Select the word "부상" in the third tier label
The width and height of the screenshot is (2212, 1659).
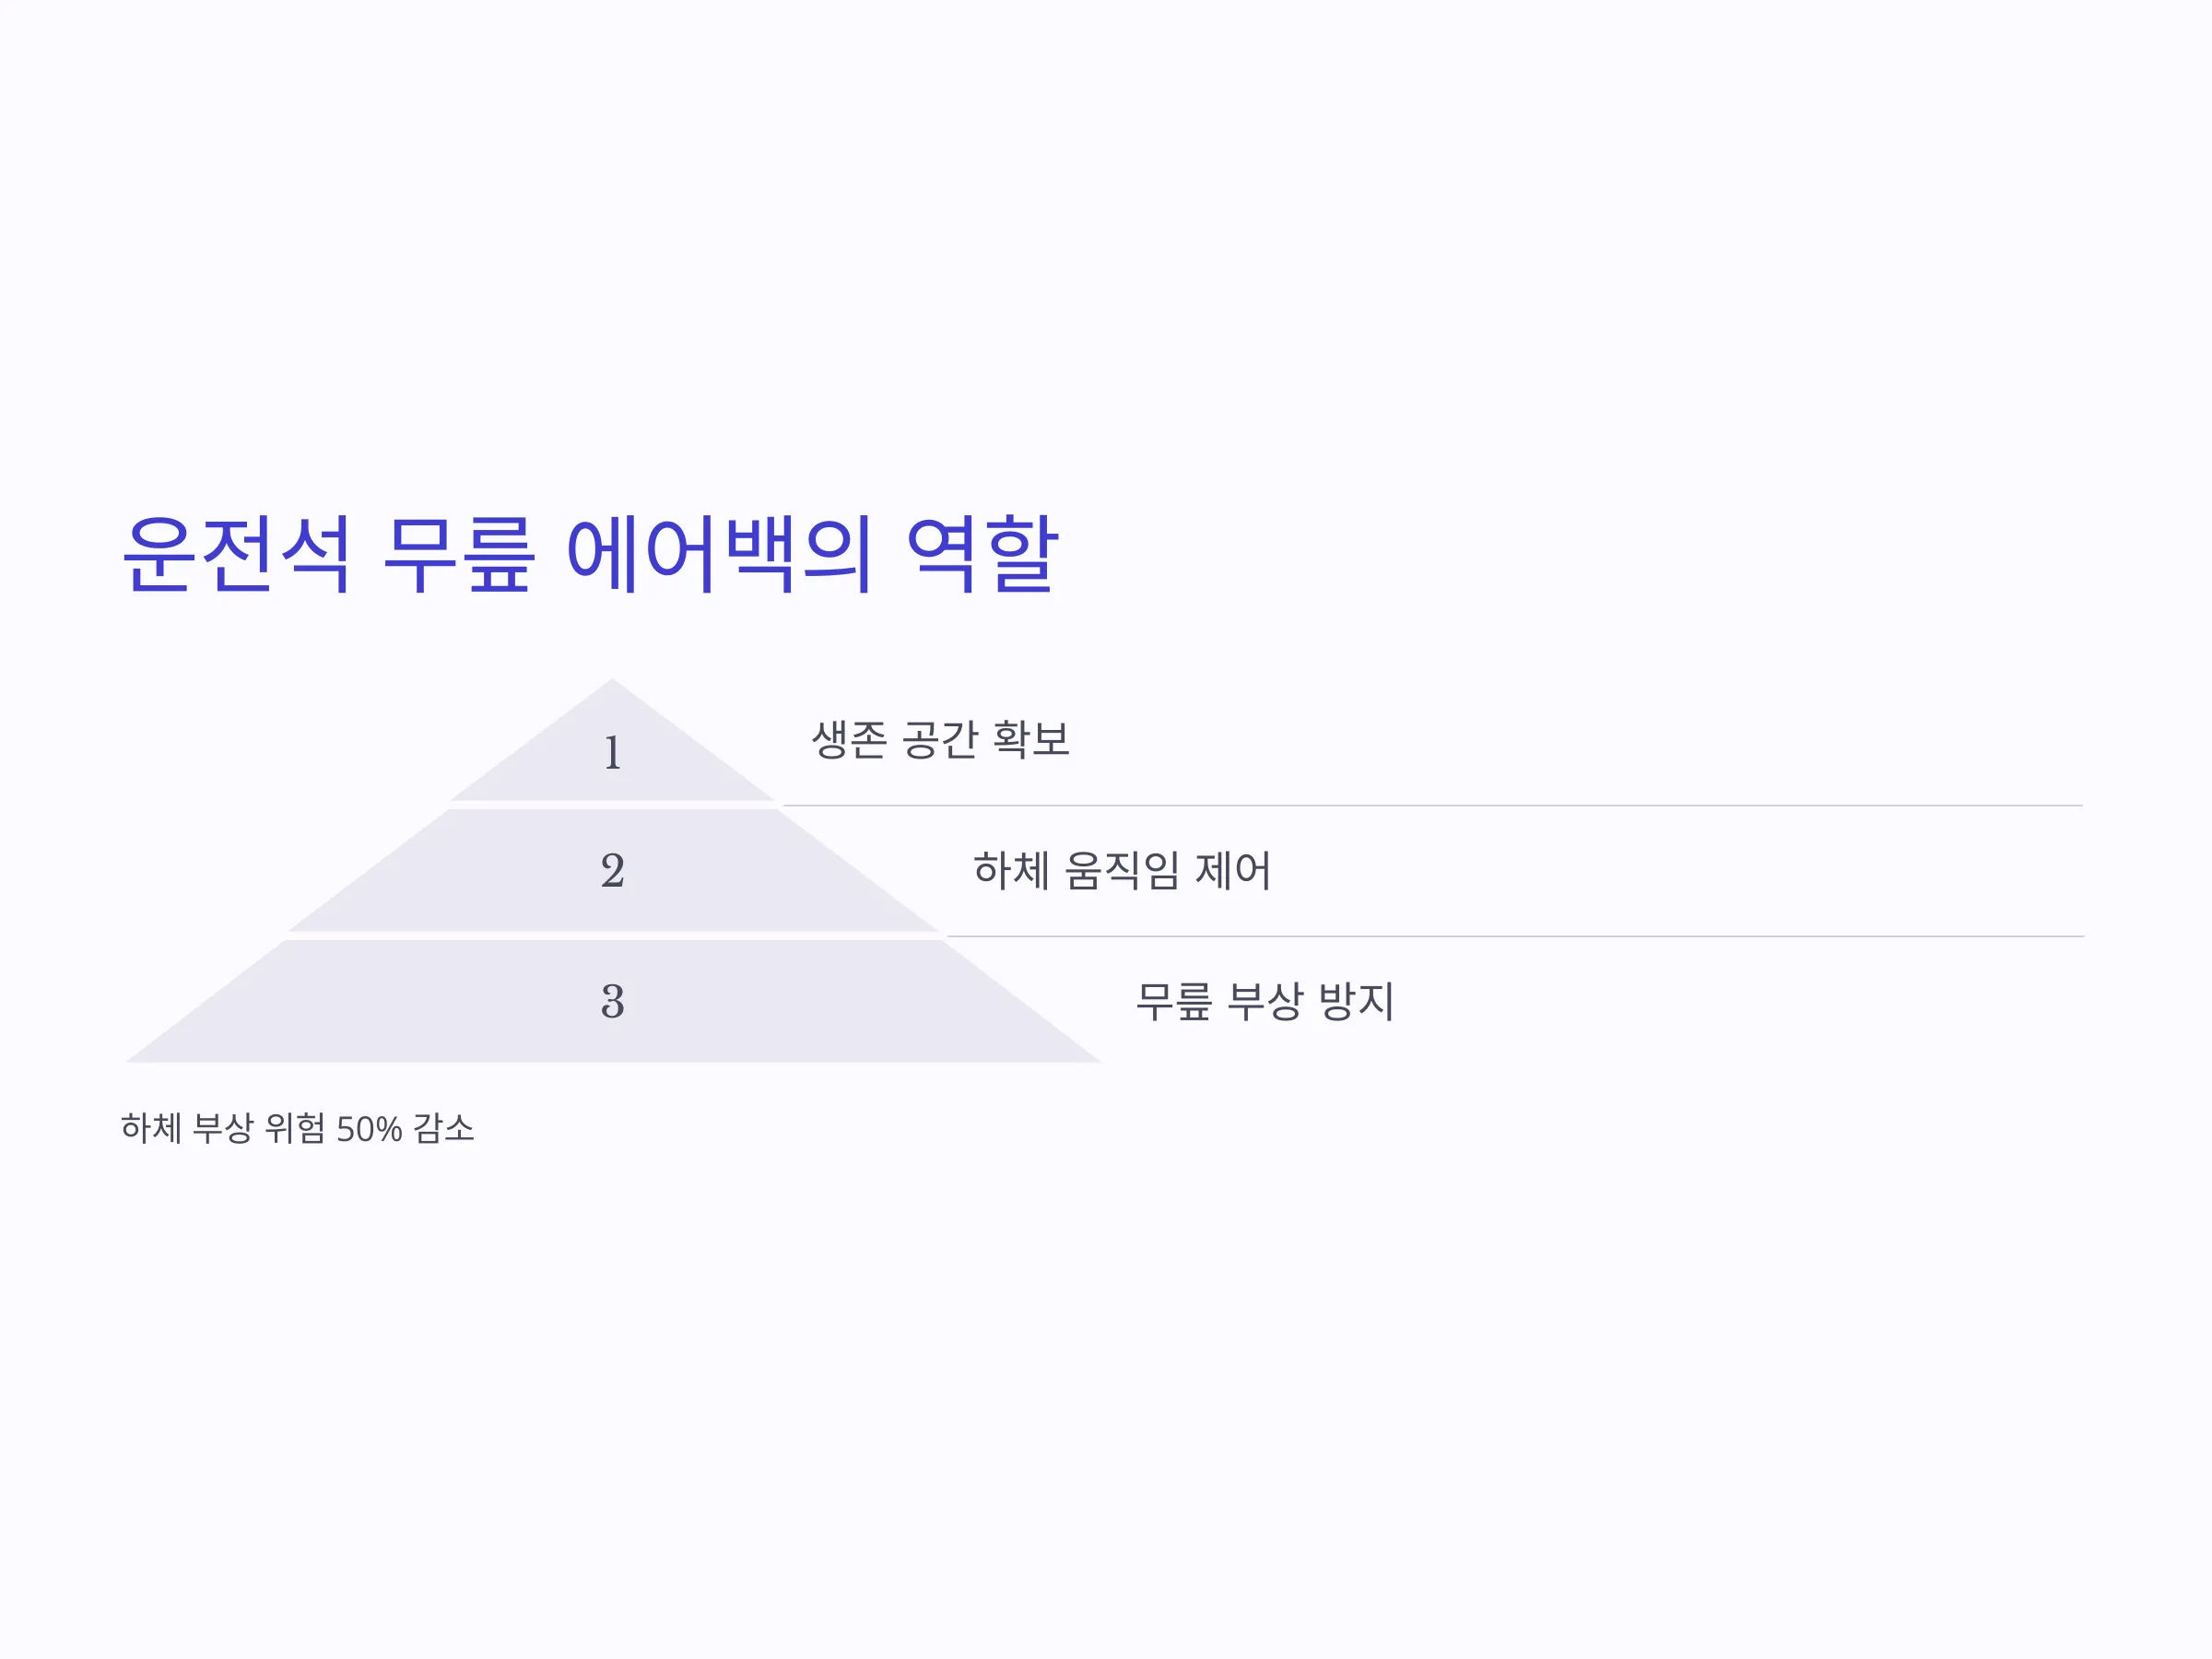coord(1266,1001)
